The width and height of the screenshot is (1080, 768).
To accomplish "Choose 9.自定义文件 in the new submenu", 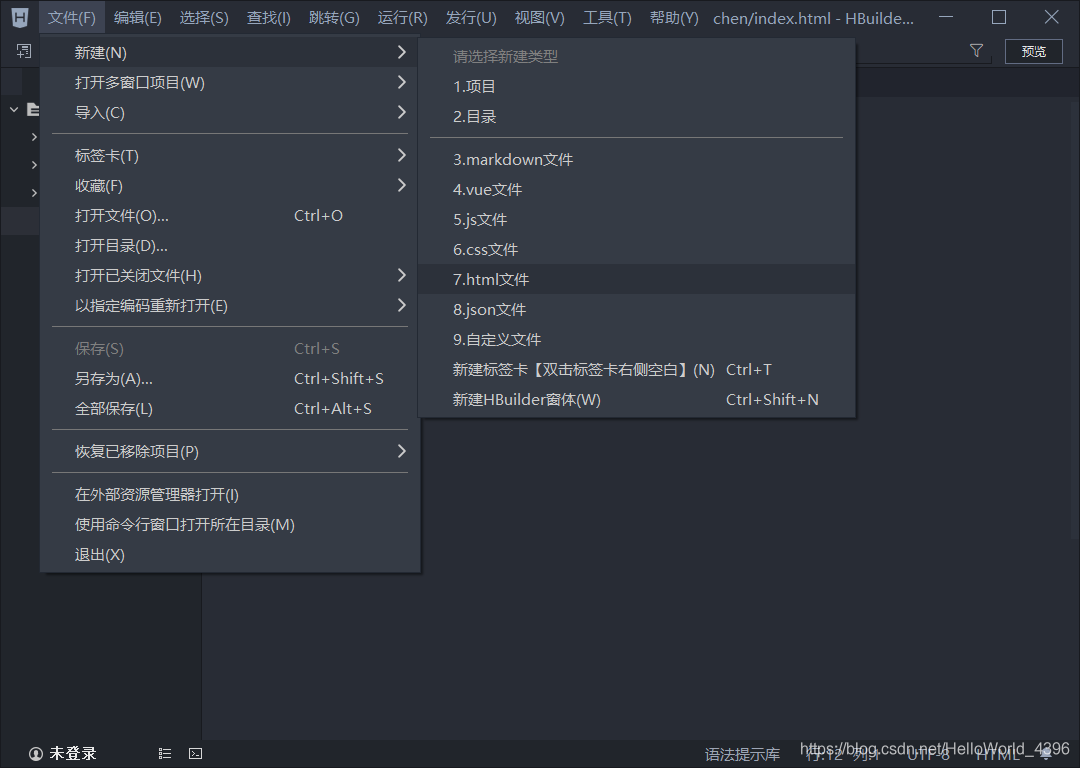I will pos(636,340).
